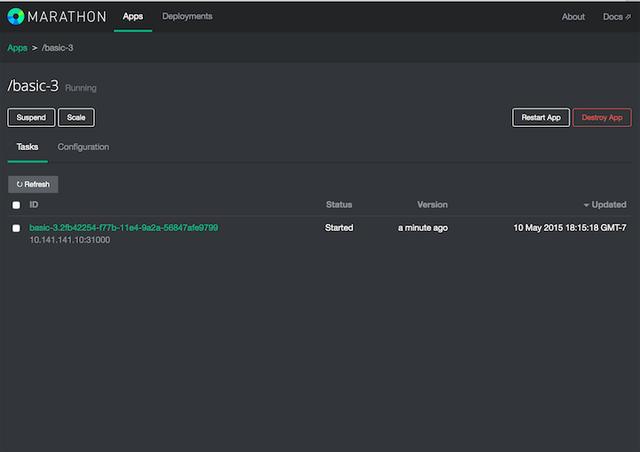Click the /basic-3 page heading

[33, 86]
